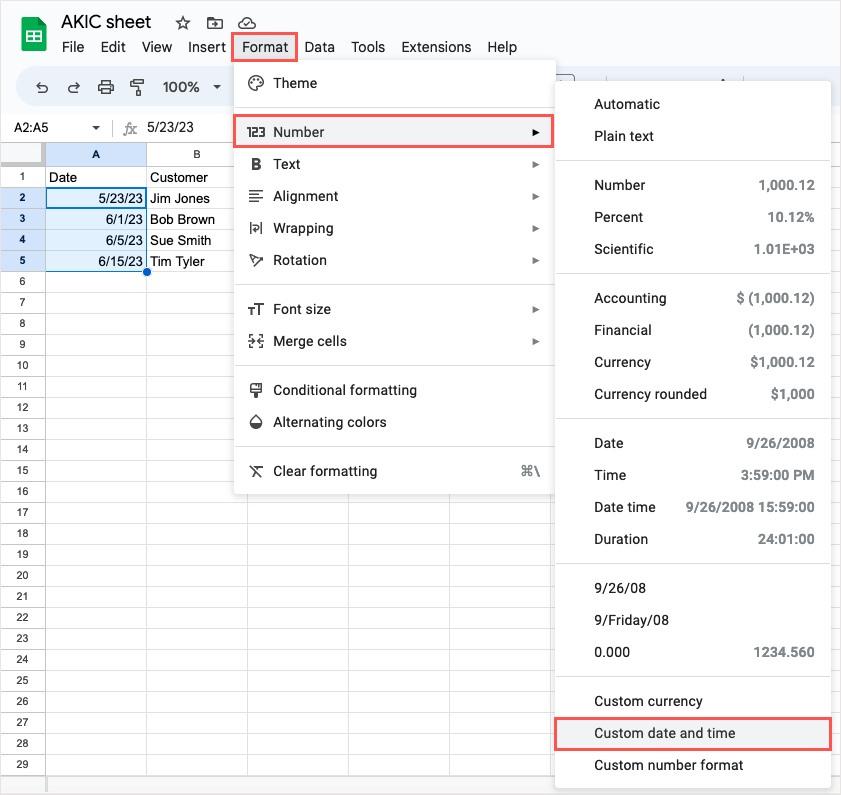Click the column A header

96,154
